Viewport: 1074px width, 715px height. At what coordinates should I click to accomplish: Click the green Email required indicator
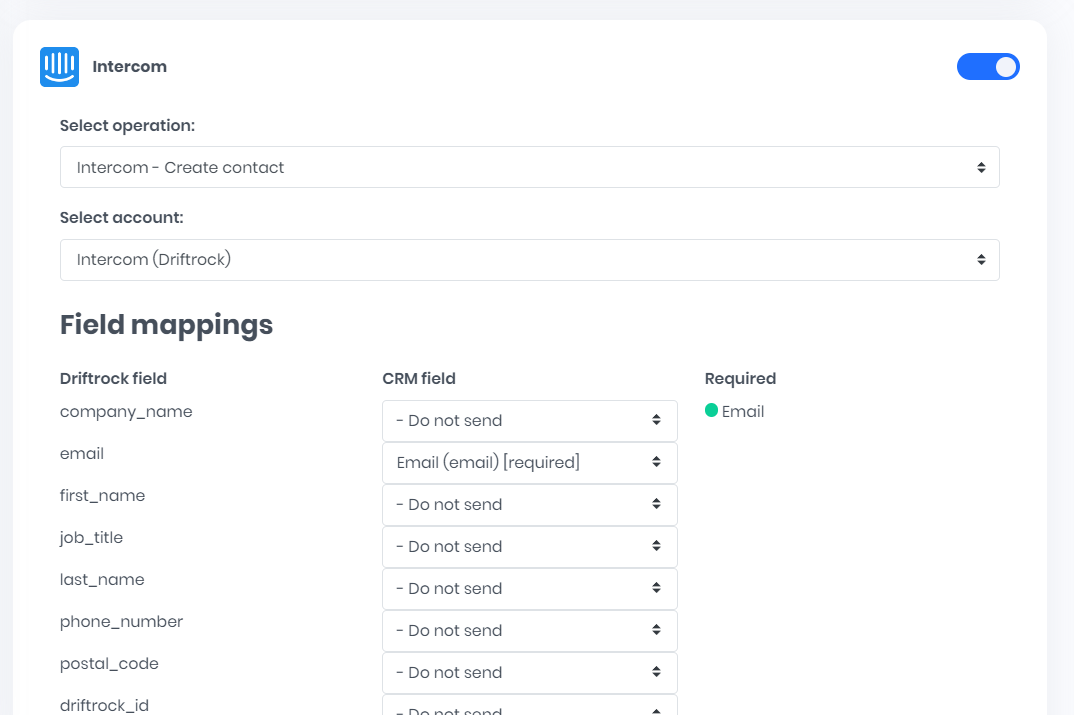712,410
